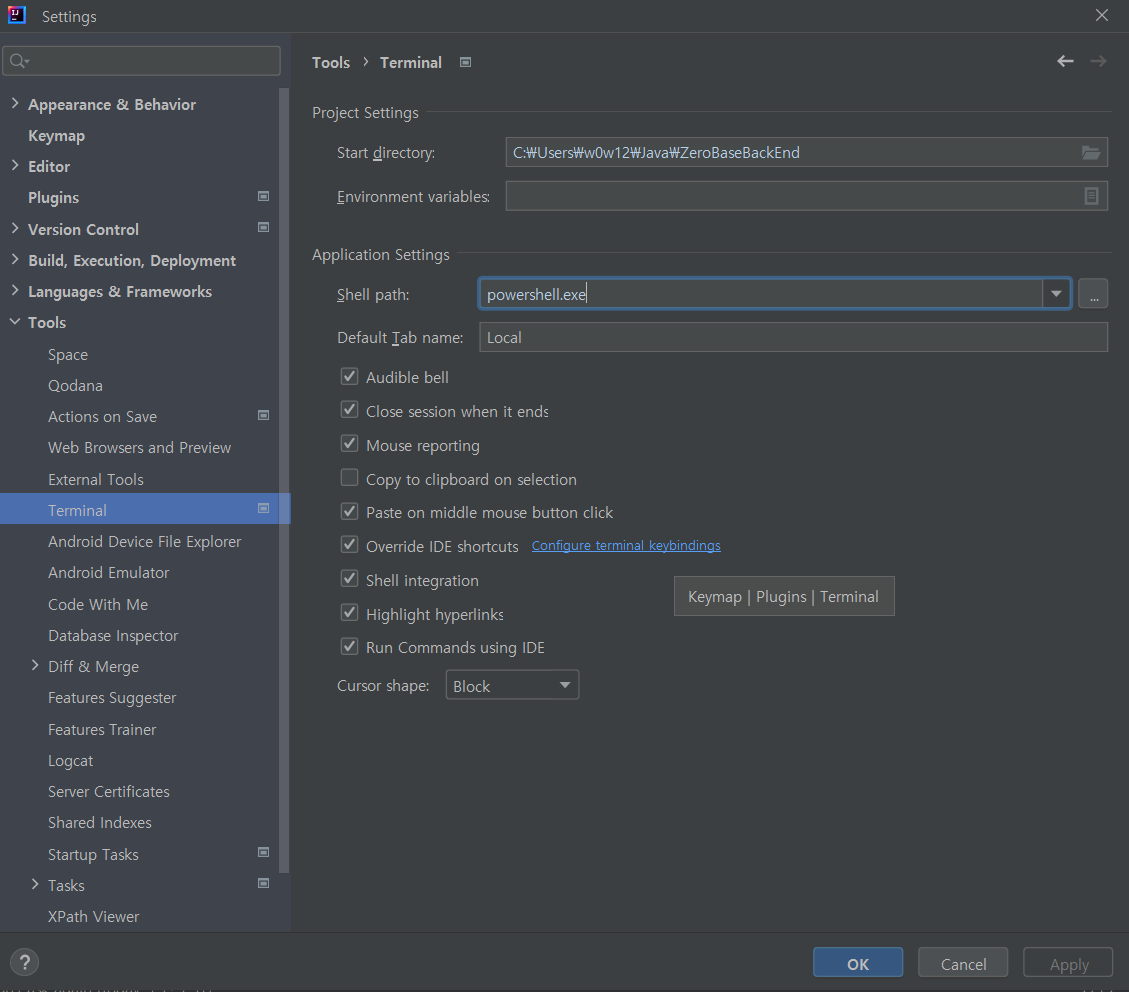Toggle the Audible bell checkbox
The height and width of the screenshot is (992, 1129).
click(x=349, y=376)
